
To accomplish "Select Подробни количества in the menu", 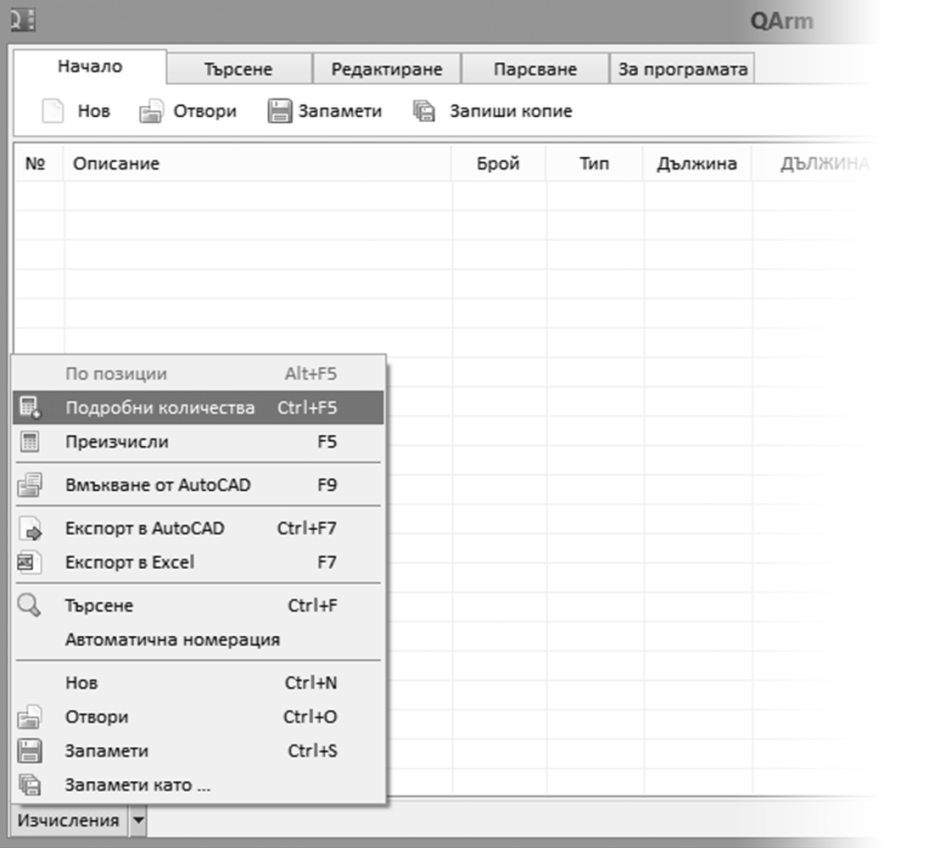I will tap(159, 408).
